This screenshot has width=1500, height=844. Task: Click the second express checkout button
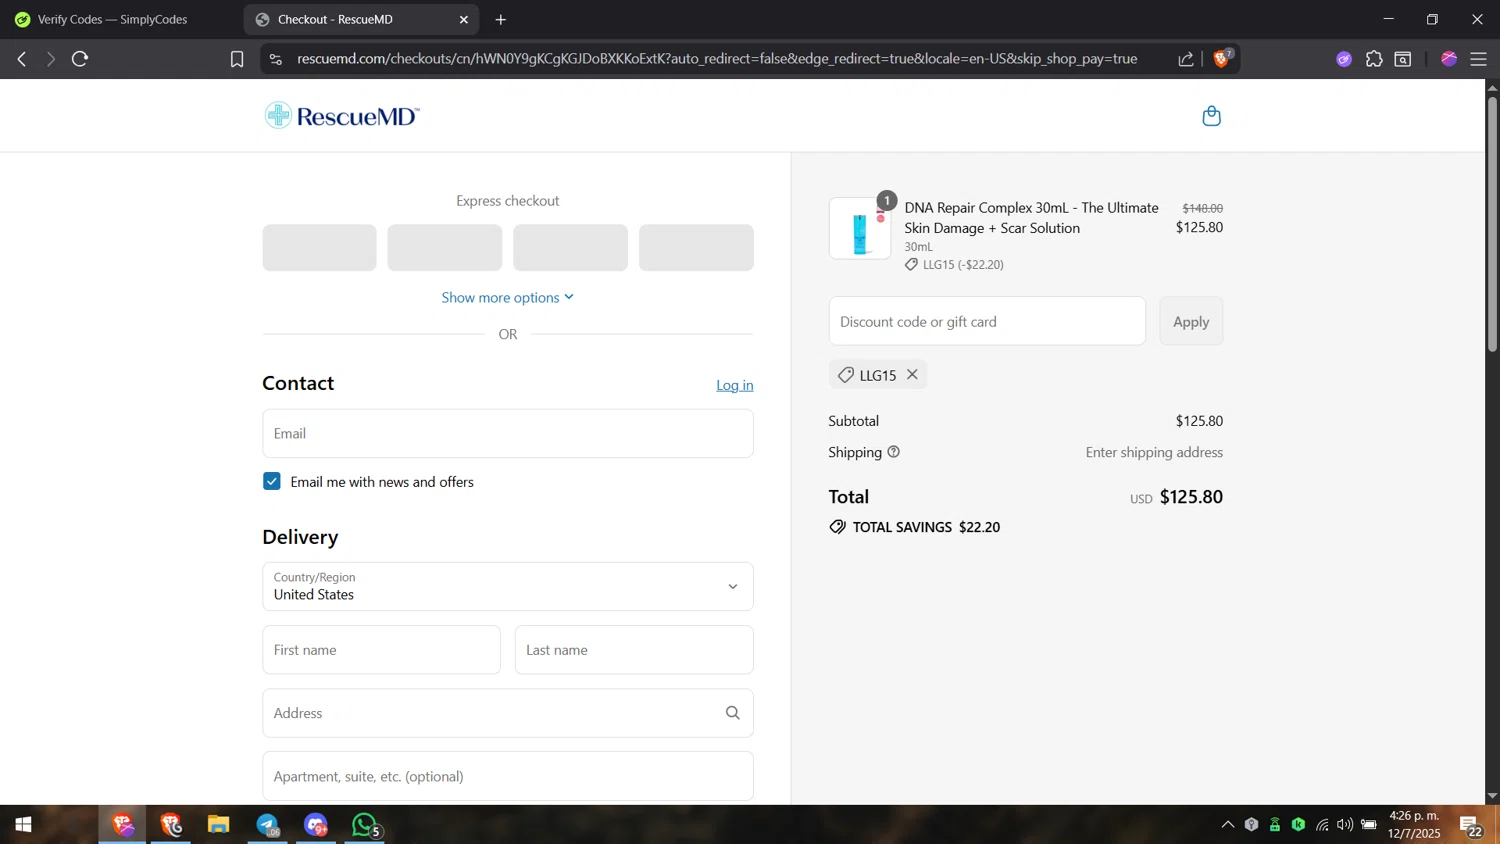tap(445, 247)
